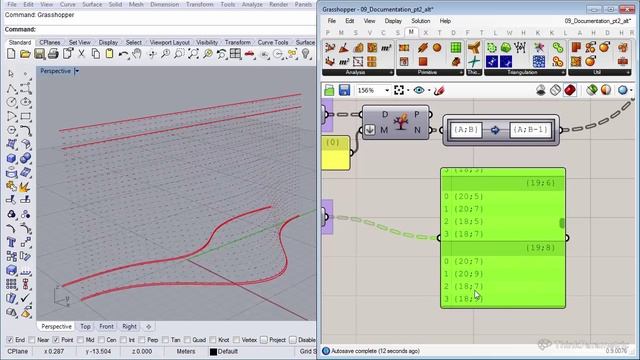Image resolution: width=640 pixels, height=360 pixels.
Task: Select the Circle tool in sidebar
Action: 11,102
